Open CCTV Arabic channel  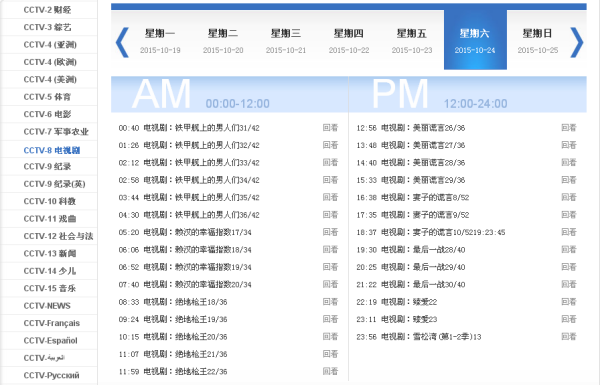(x=44, y=358)
